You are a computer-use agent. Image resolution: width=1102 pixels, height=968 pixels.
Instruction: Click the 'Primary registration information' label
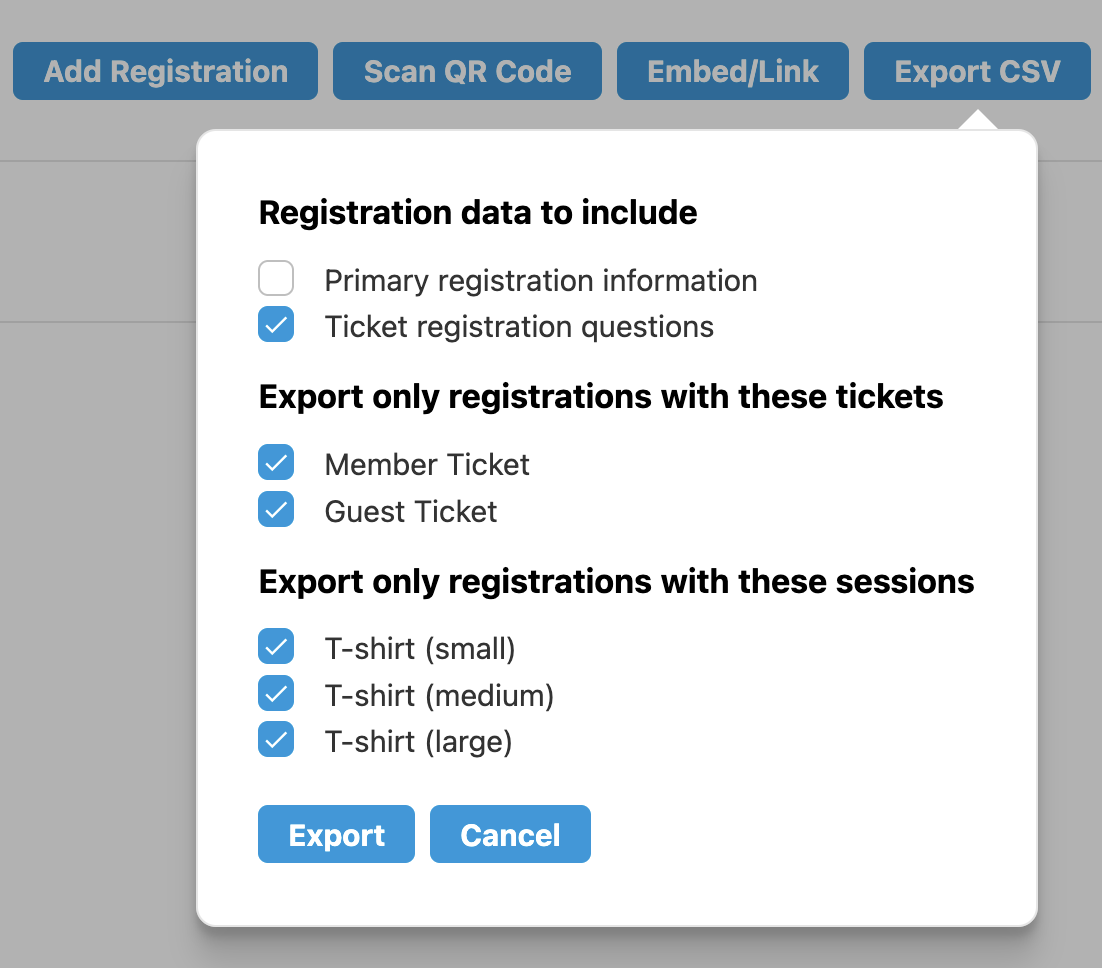click(x=541, y=281)
